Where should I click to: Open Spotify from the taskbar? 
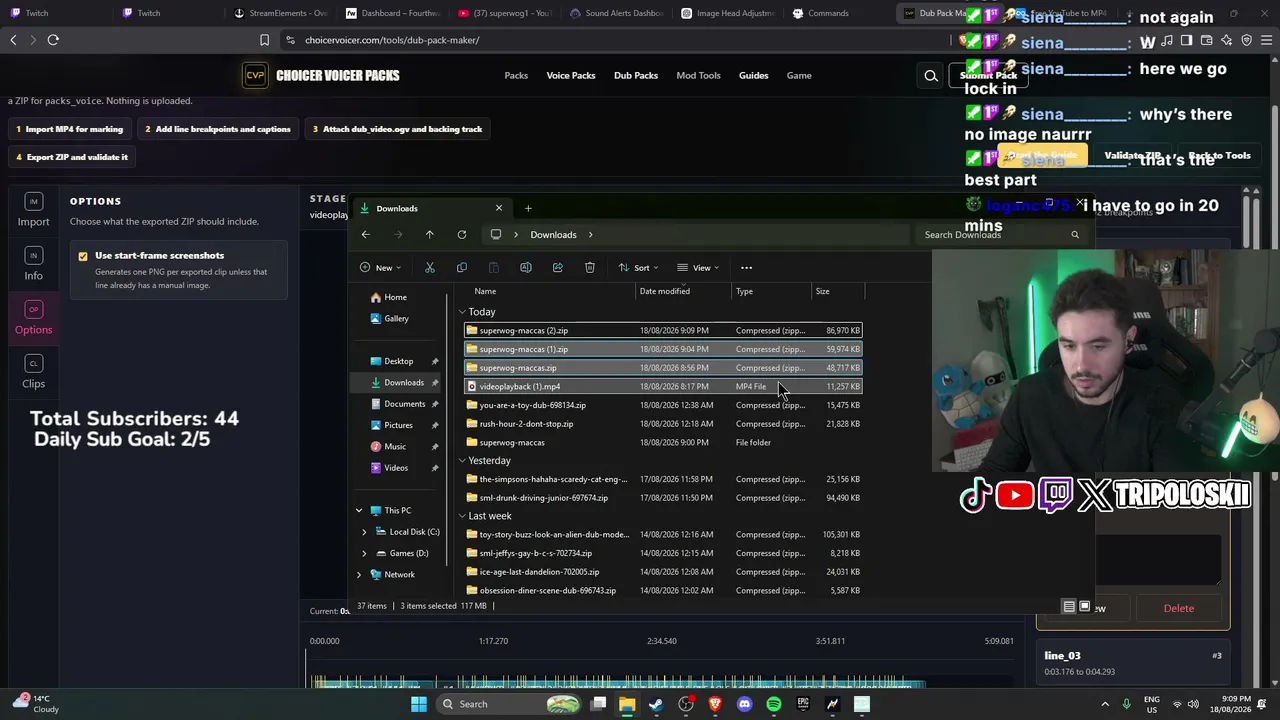coord(774,704)
